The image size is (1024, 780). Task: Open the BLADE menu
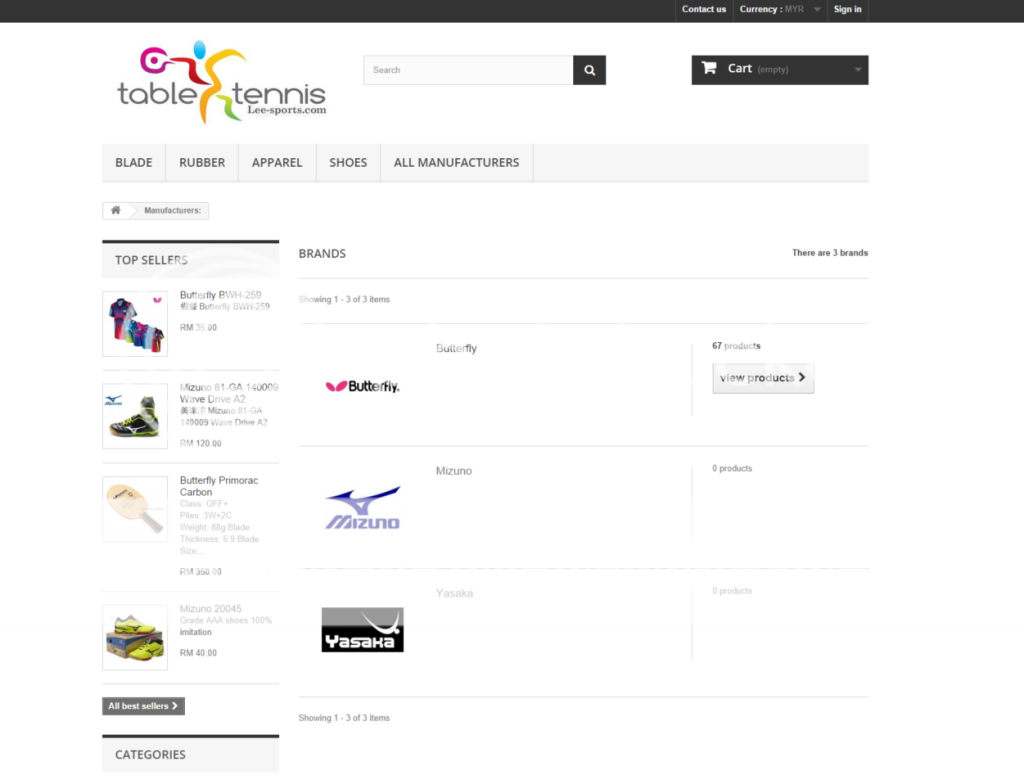tap(134, 163)
